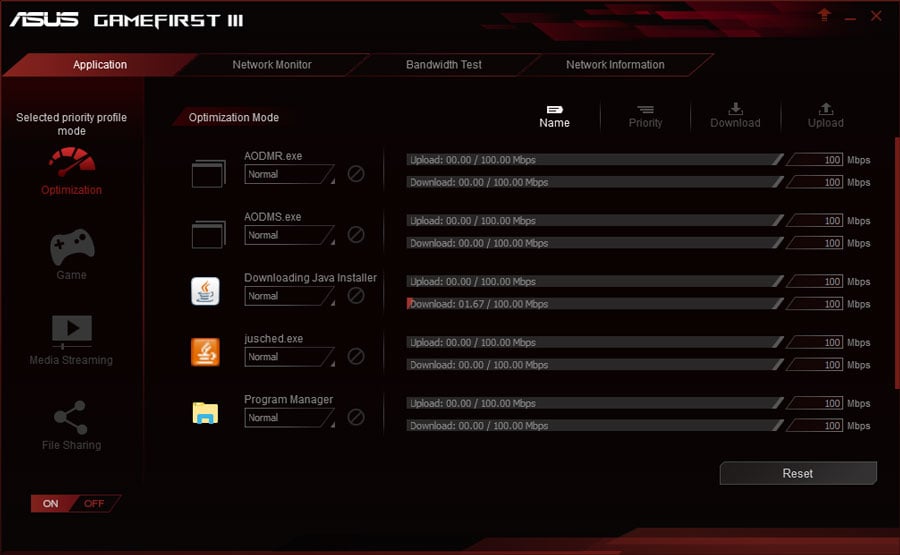900x555 pixels.
Task: Sort list by Download column
Action: pyautogui.click(x=735, y=116)
